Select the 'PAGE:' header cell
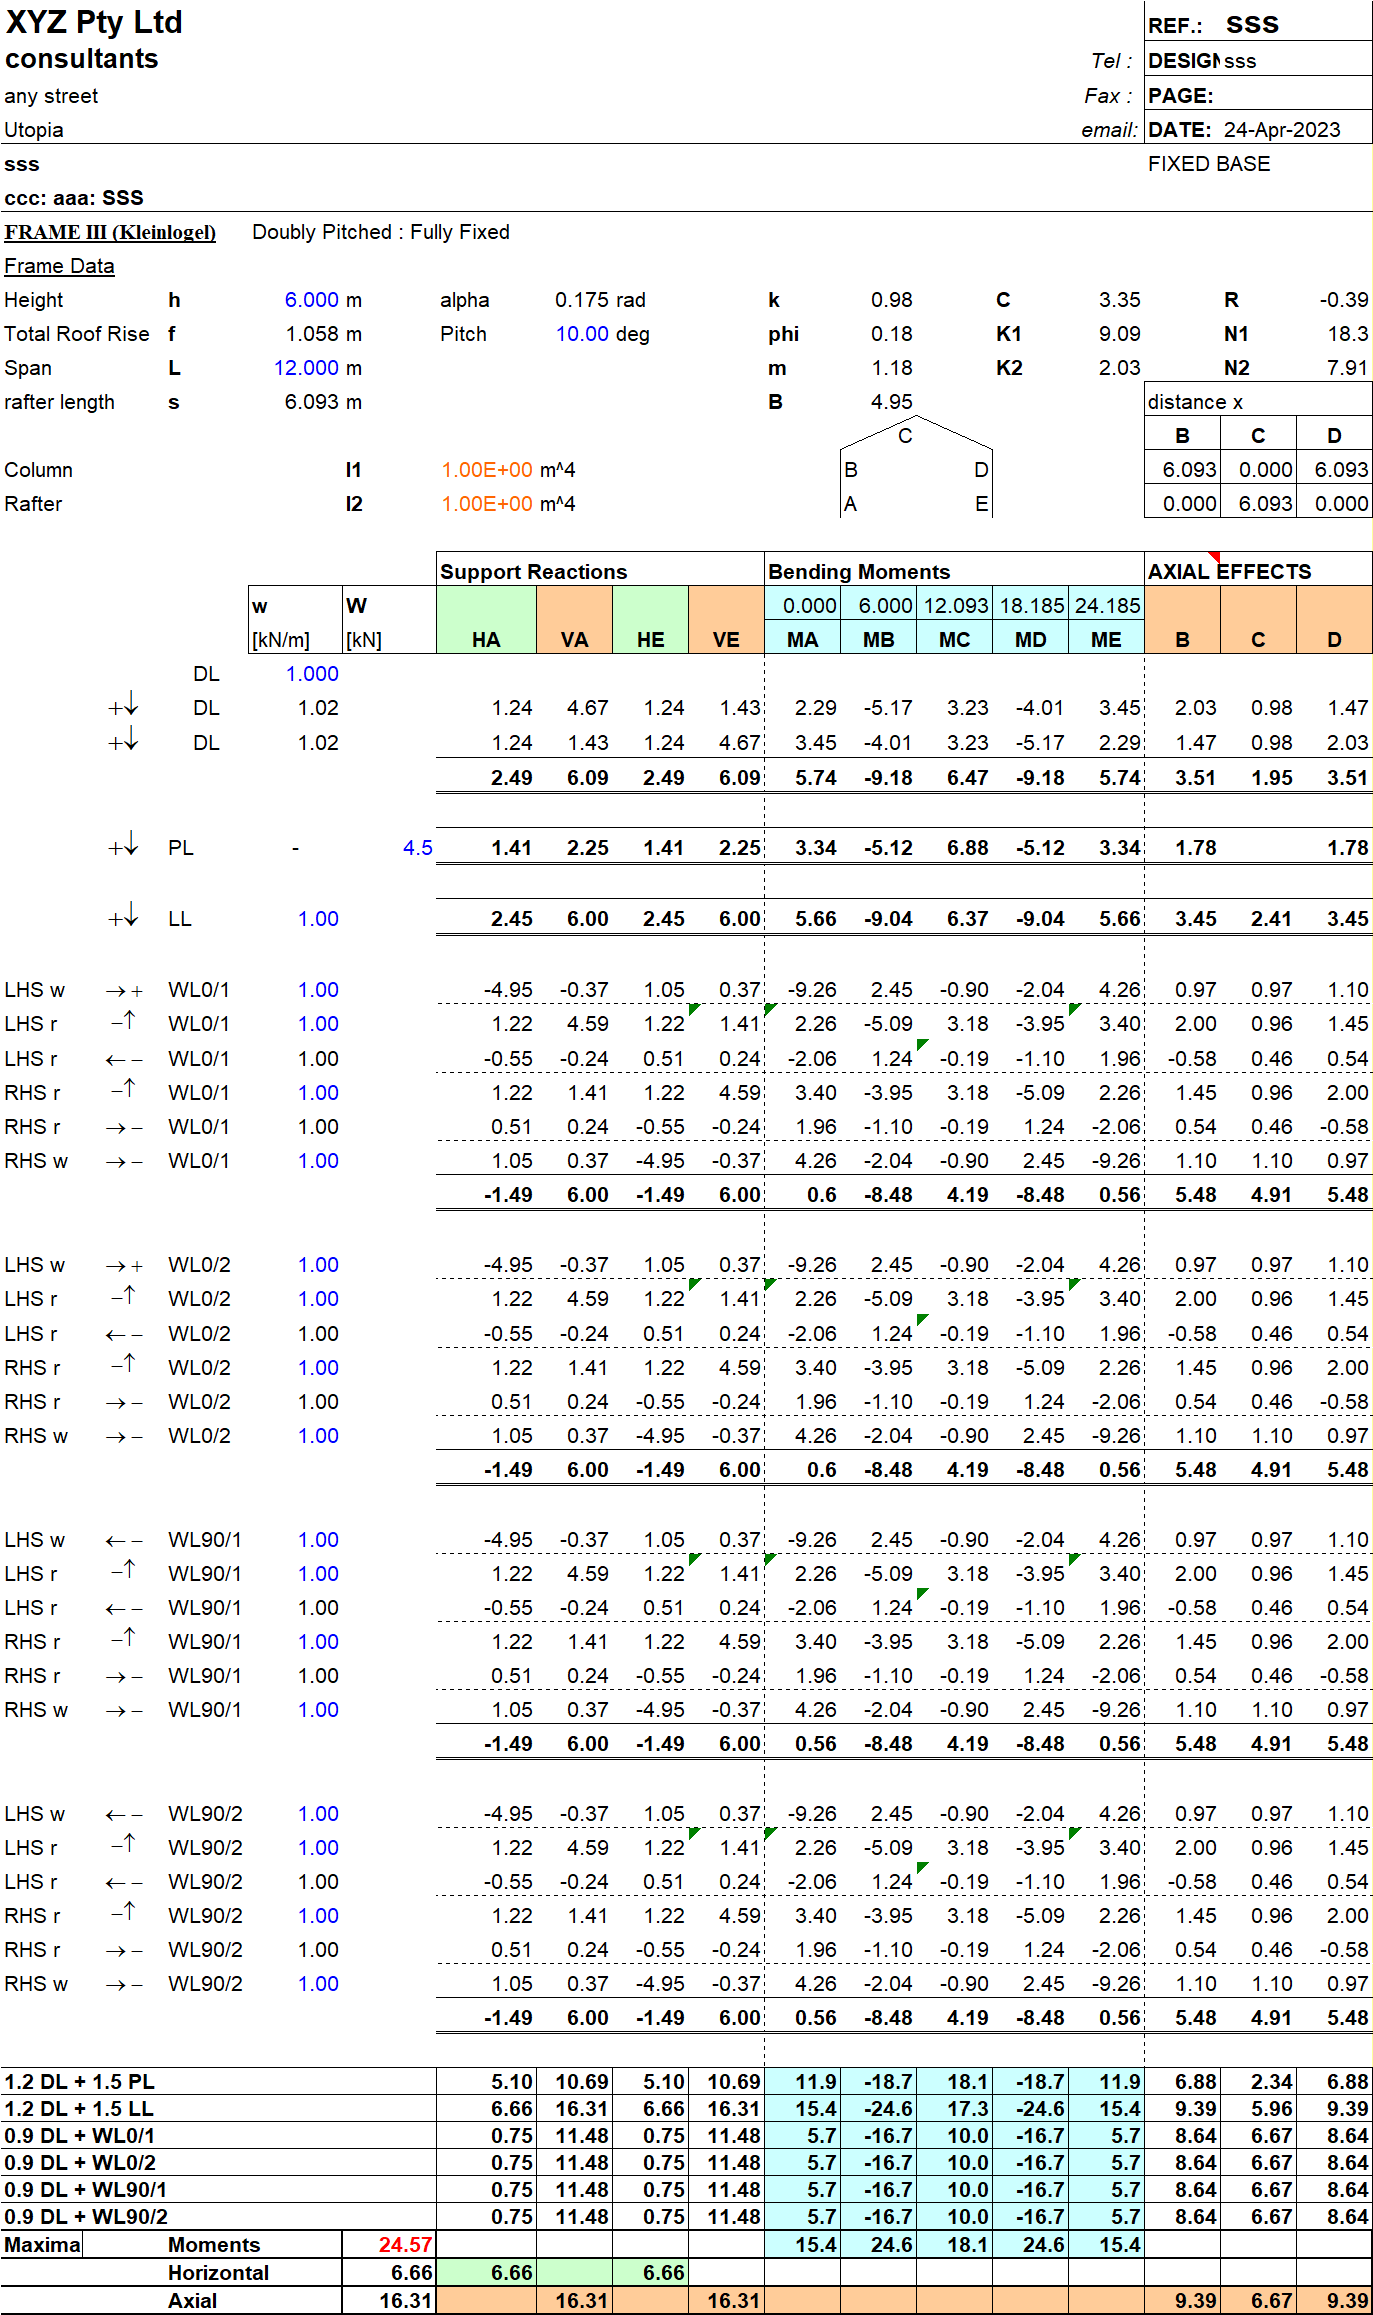 tap(1181, 96)
